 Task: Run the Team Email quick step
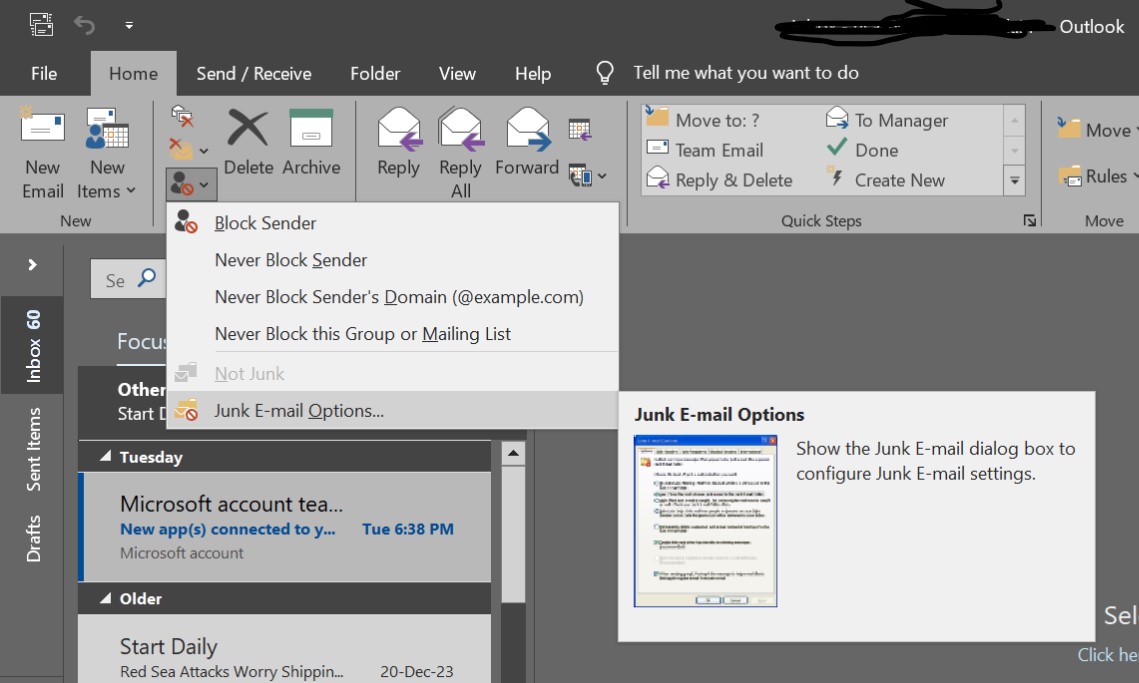tap(705, 150)
